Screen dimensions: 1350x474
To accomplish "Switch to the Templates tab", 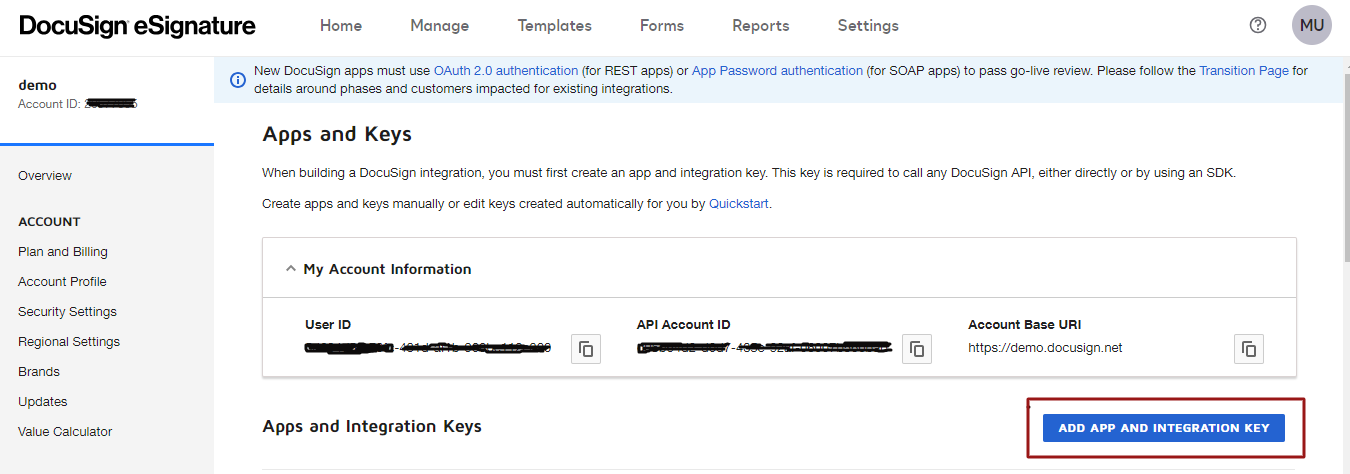I will point(555,26).
